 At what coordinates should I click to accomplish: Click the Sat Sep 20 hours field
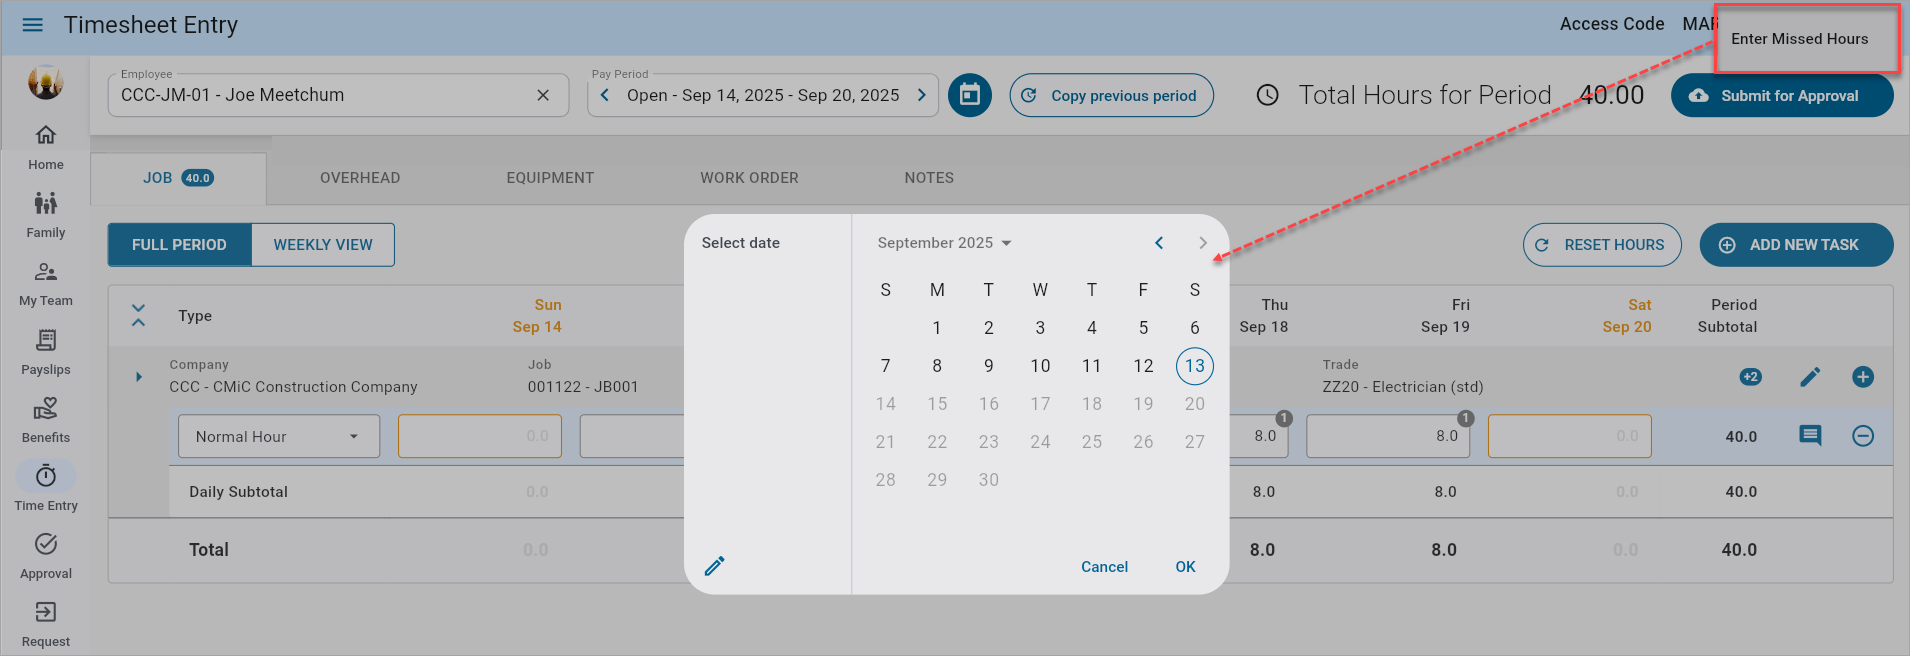coord(1570,436)
